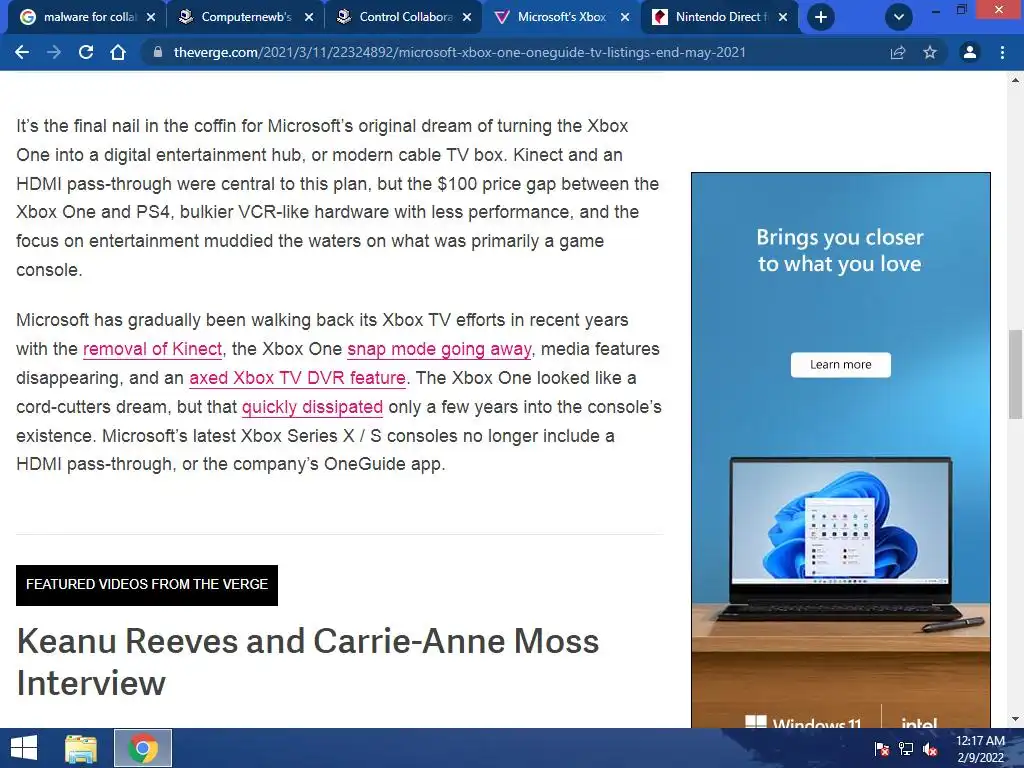The height and width of the screenshot is (768, 1024).
Task: Click the scrollbar up arrow
Action: [x=1015, y=81]
